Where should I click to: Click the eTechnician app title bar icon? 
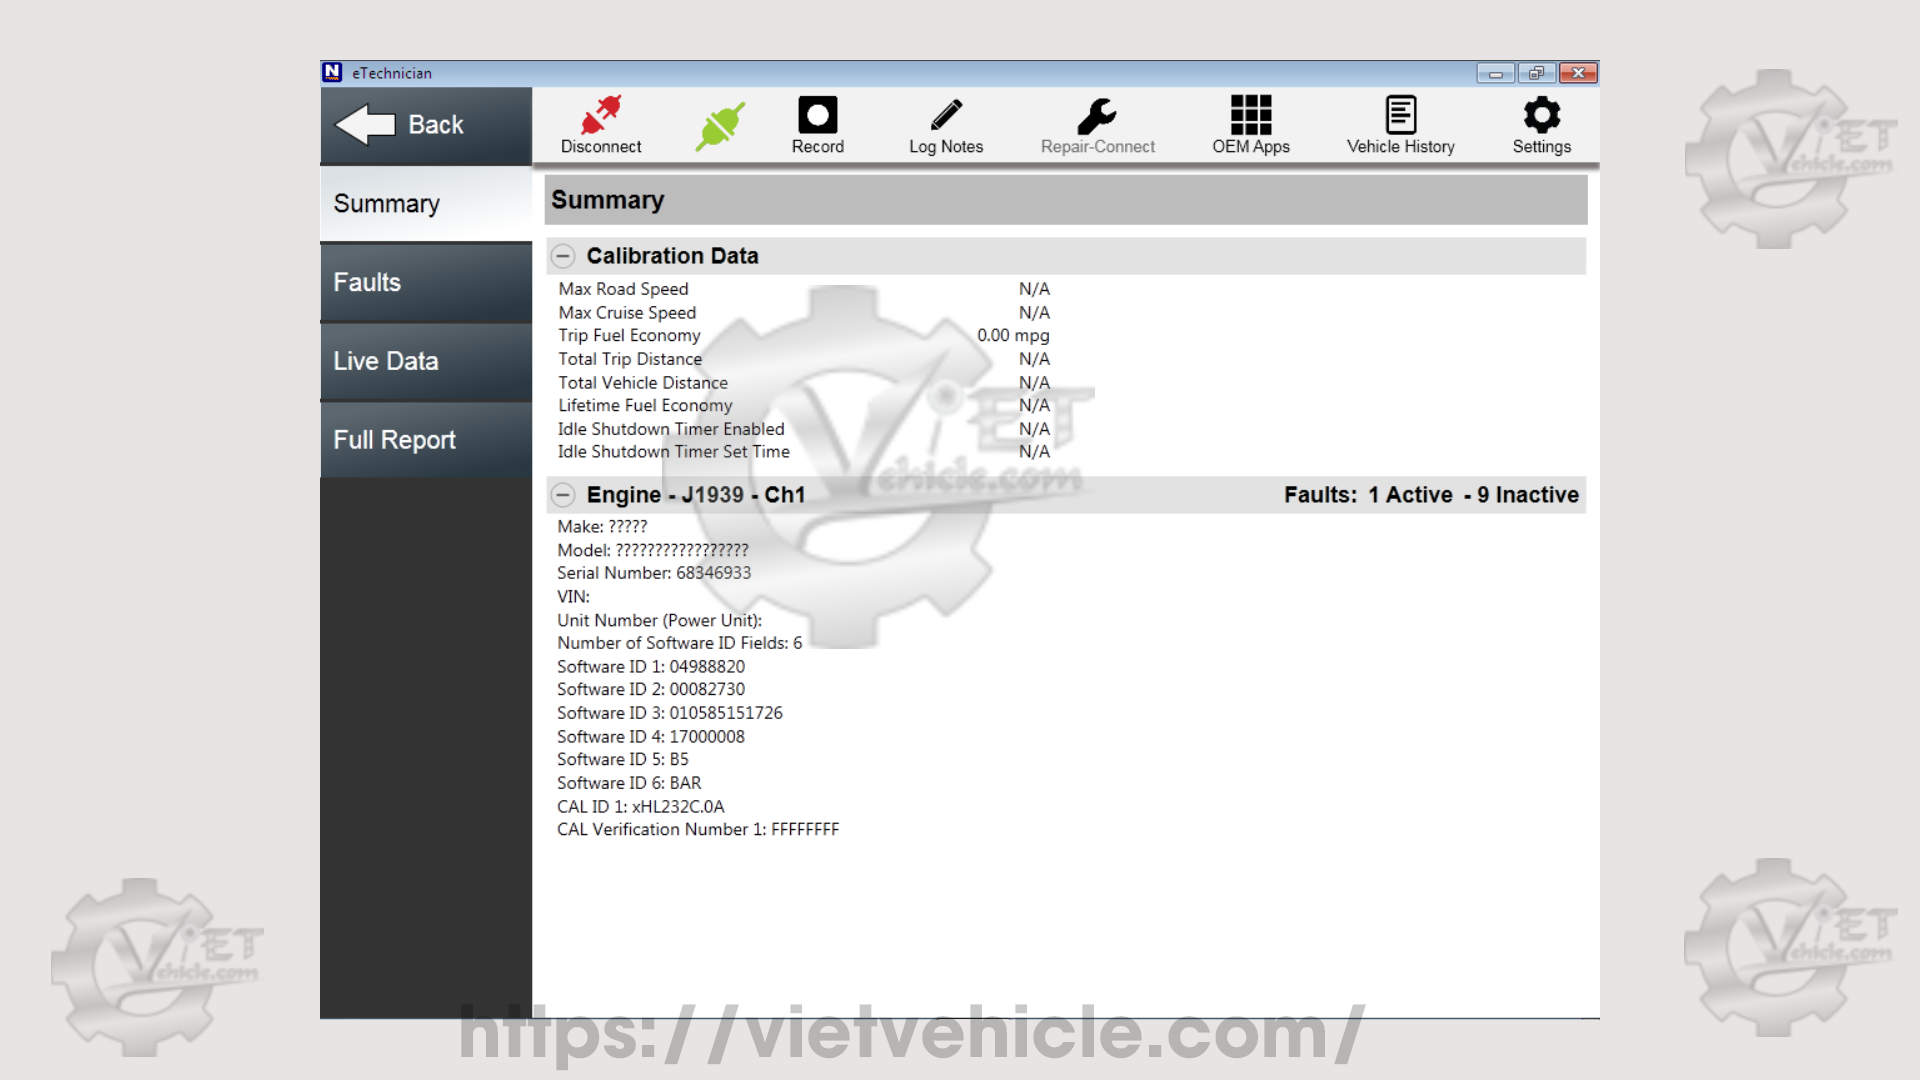[x=332, y=72]
